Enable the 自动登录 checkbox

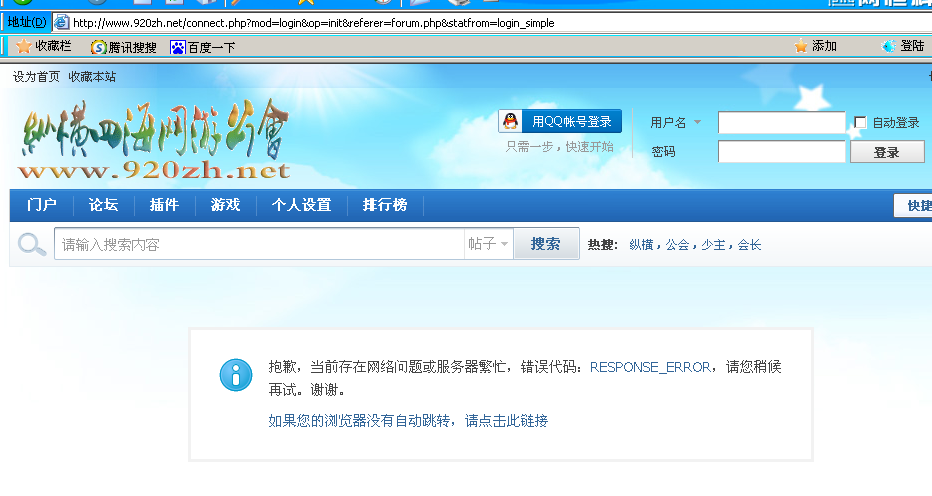click(860, 123)
